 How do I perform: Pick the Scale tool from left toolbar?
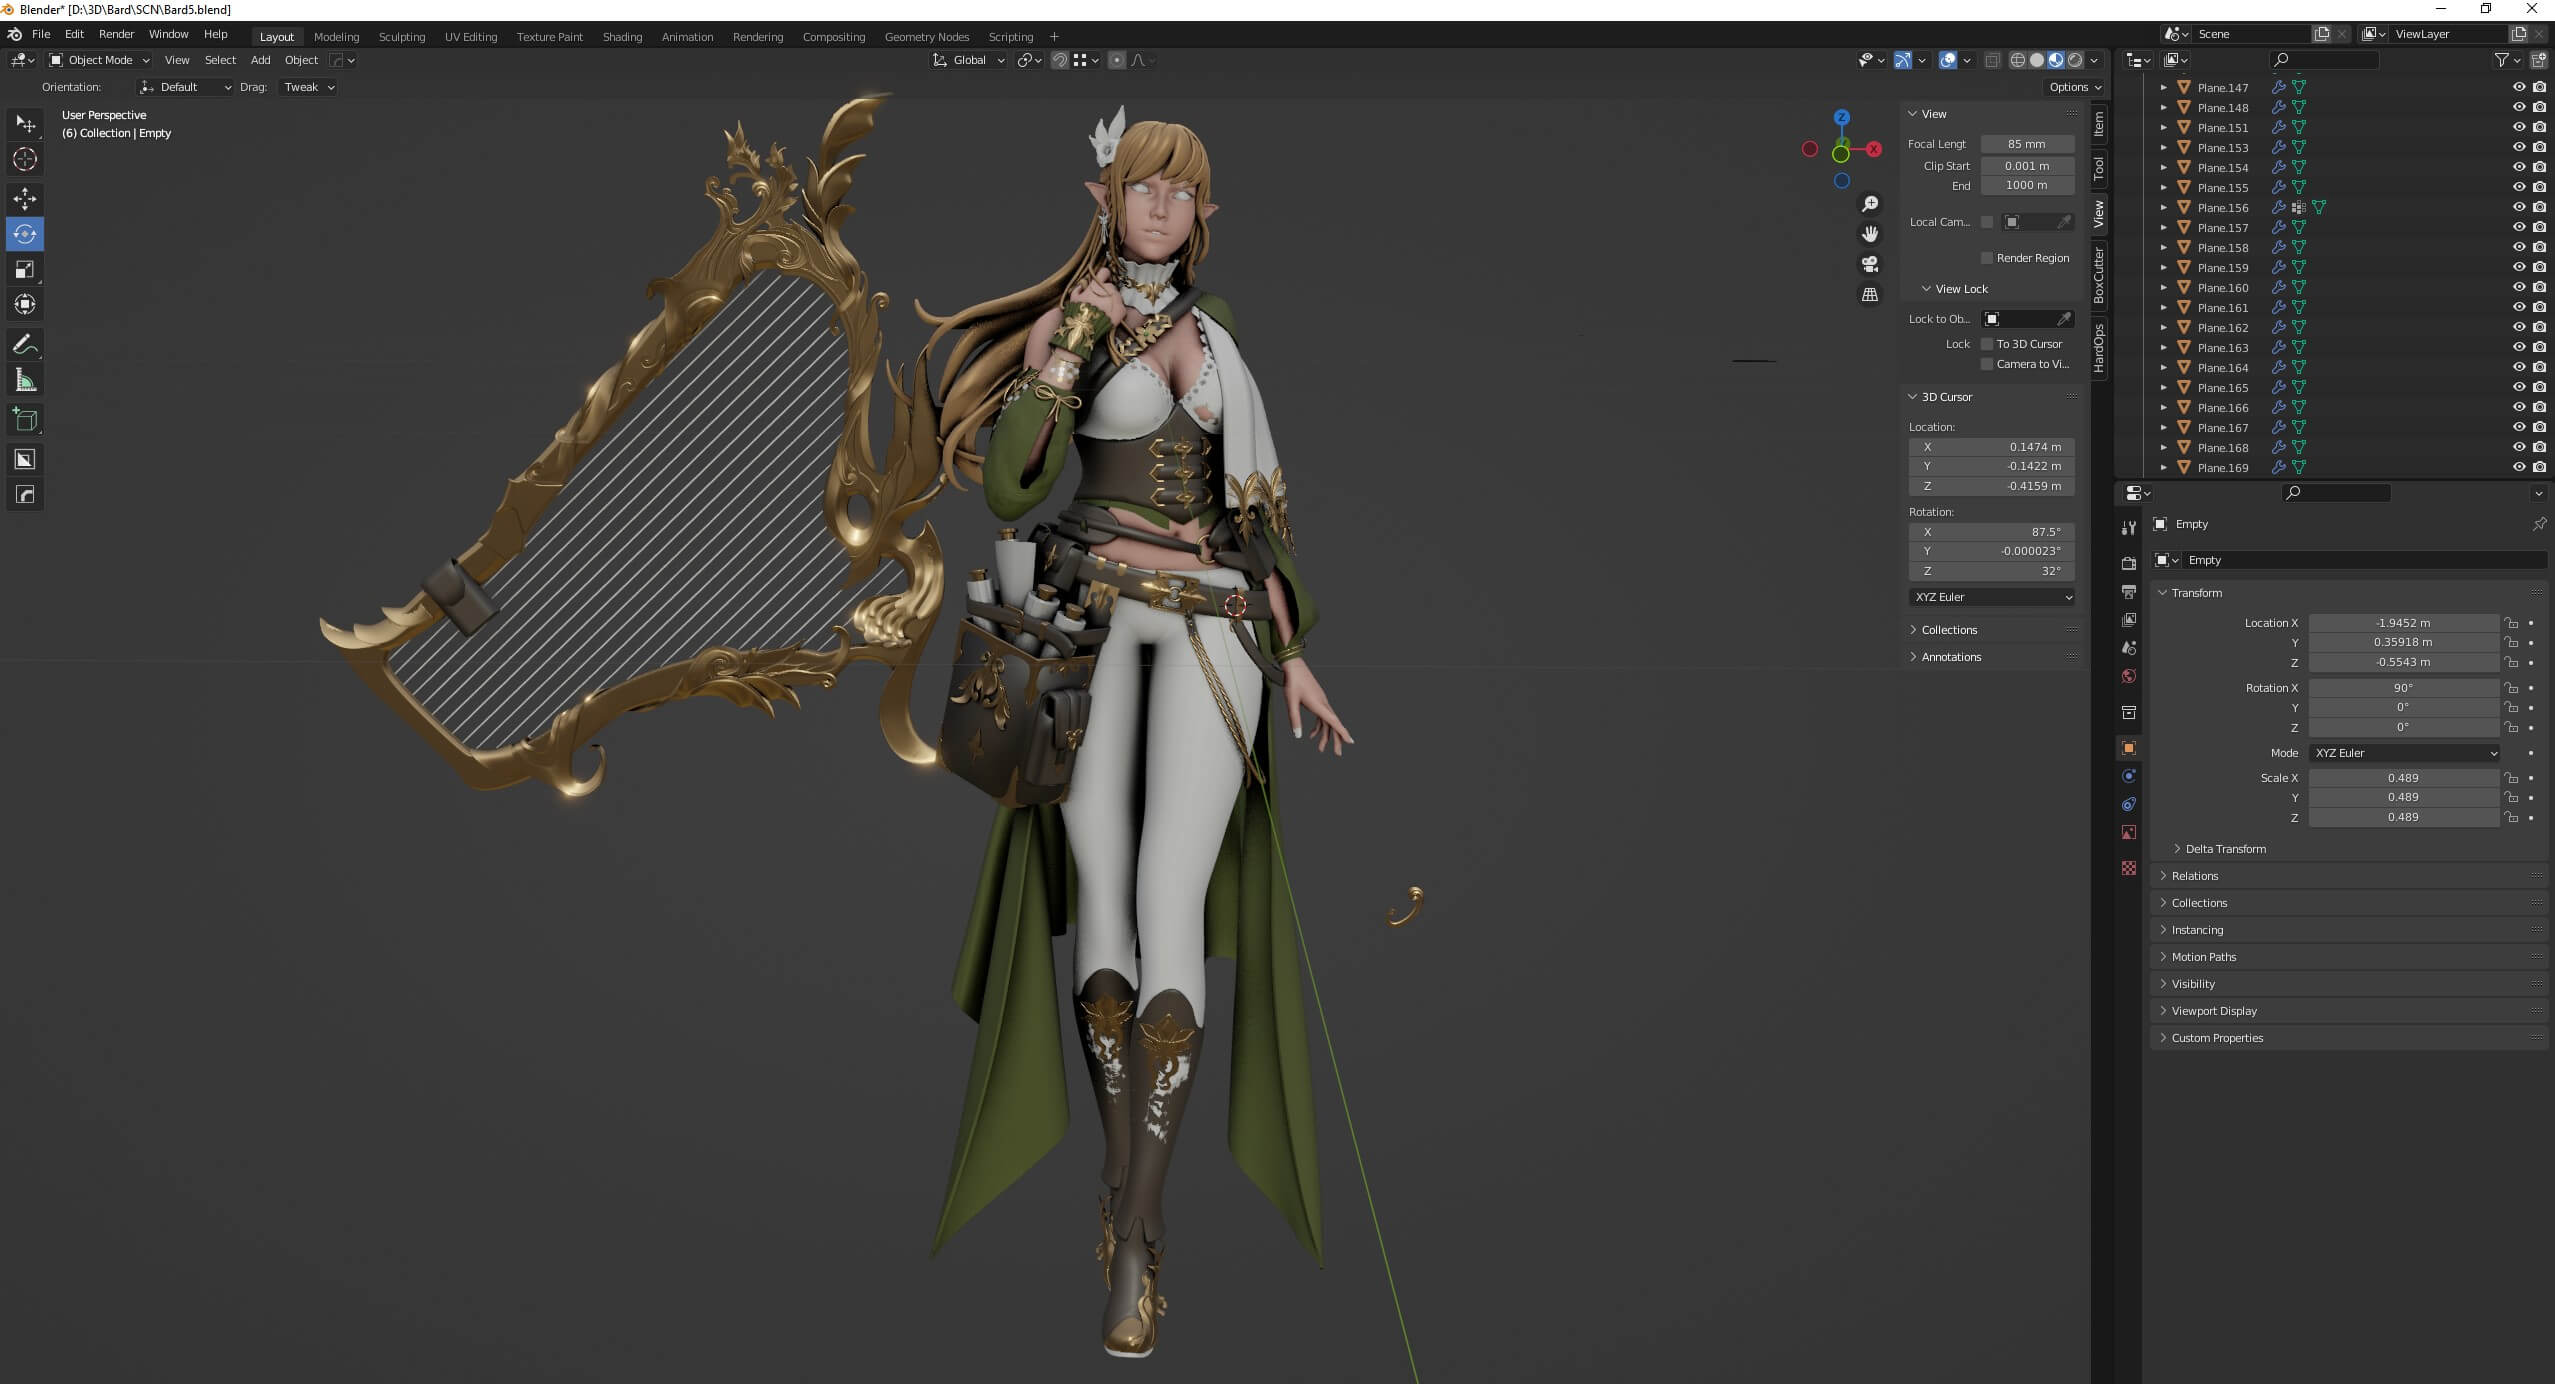[25, 269]
